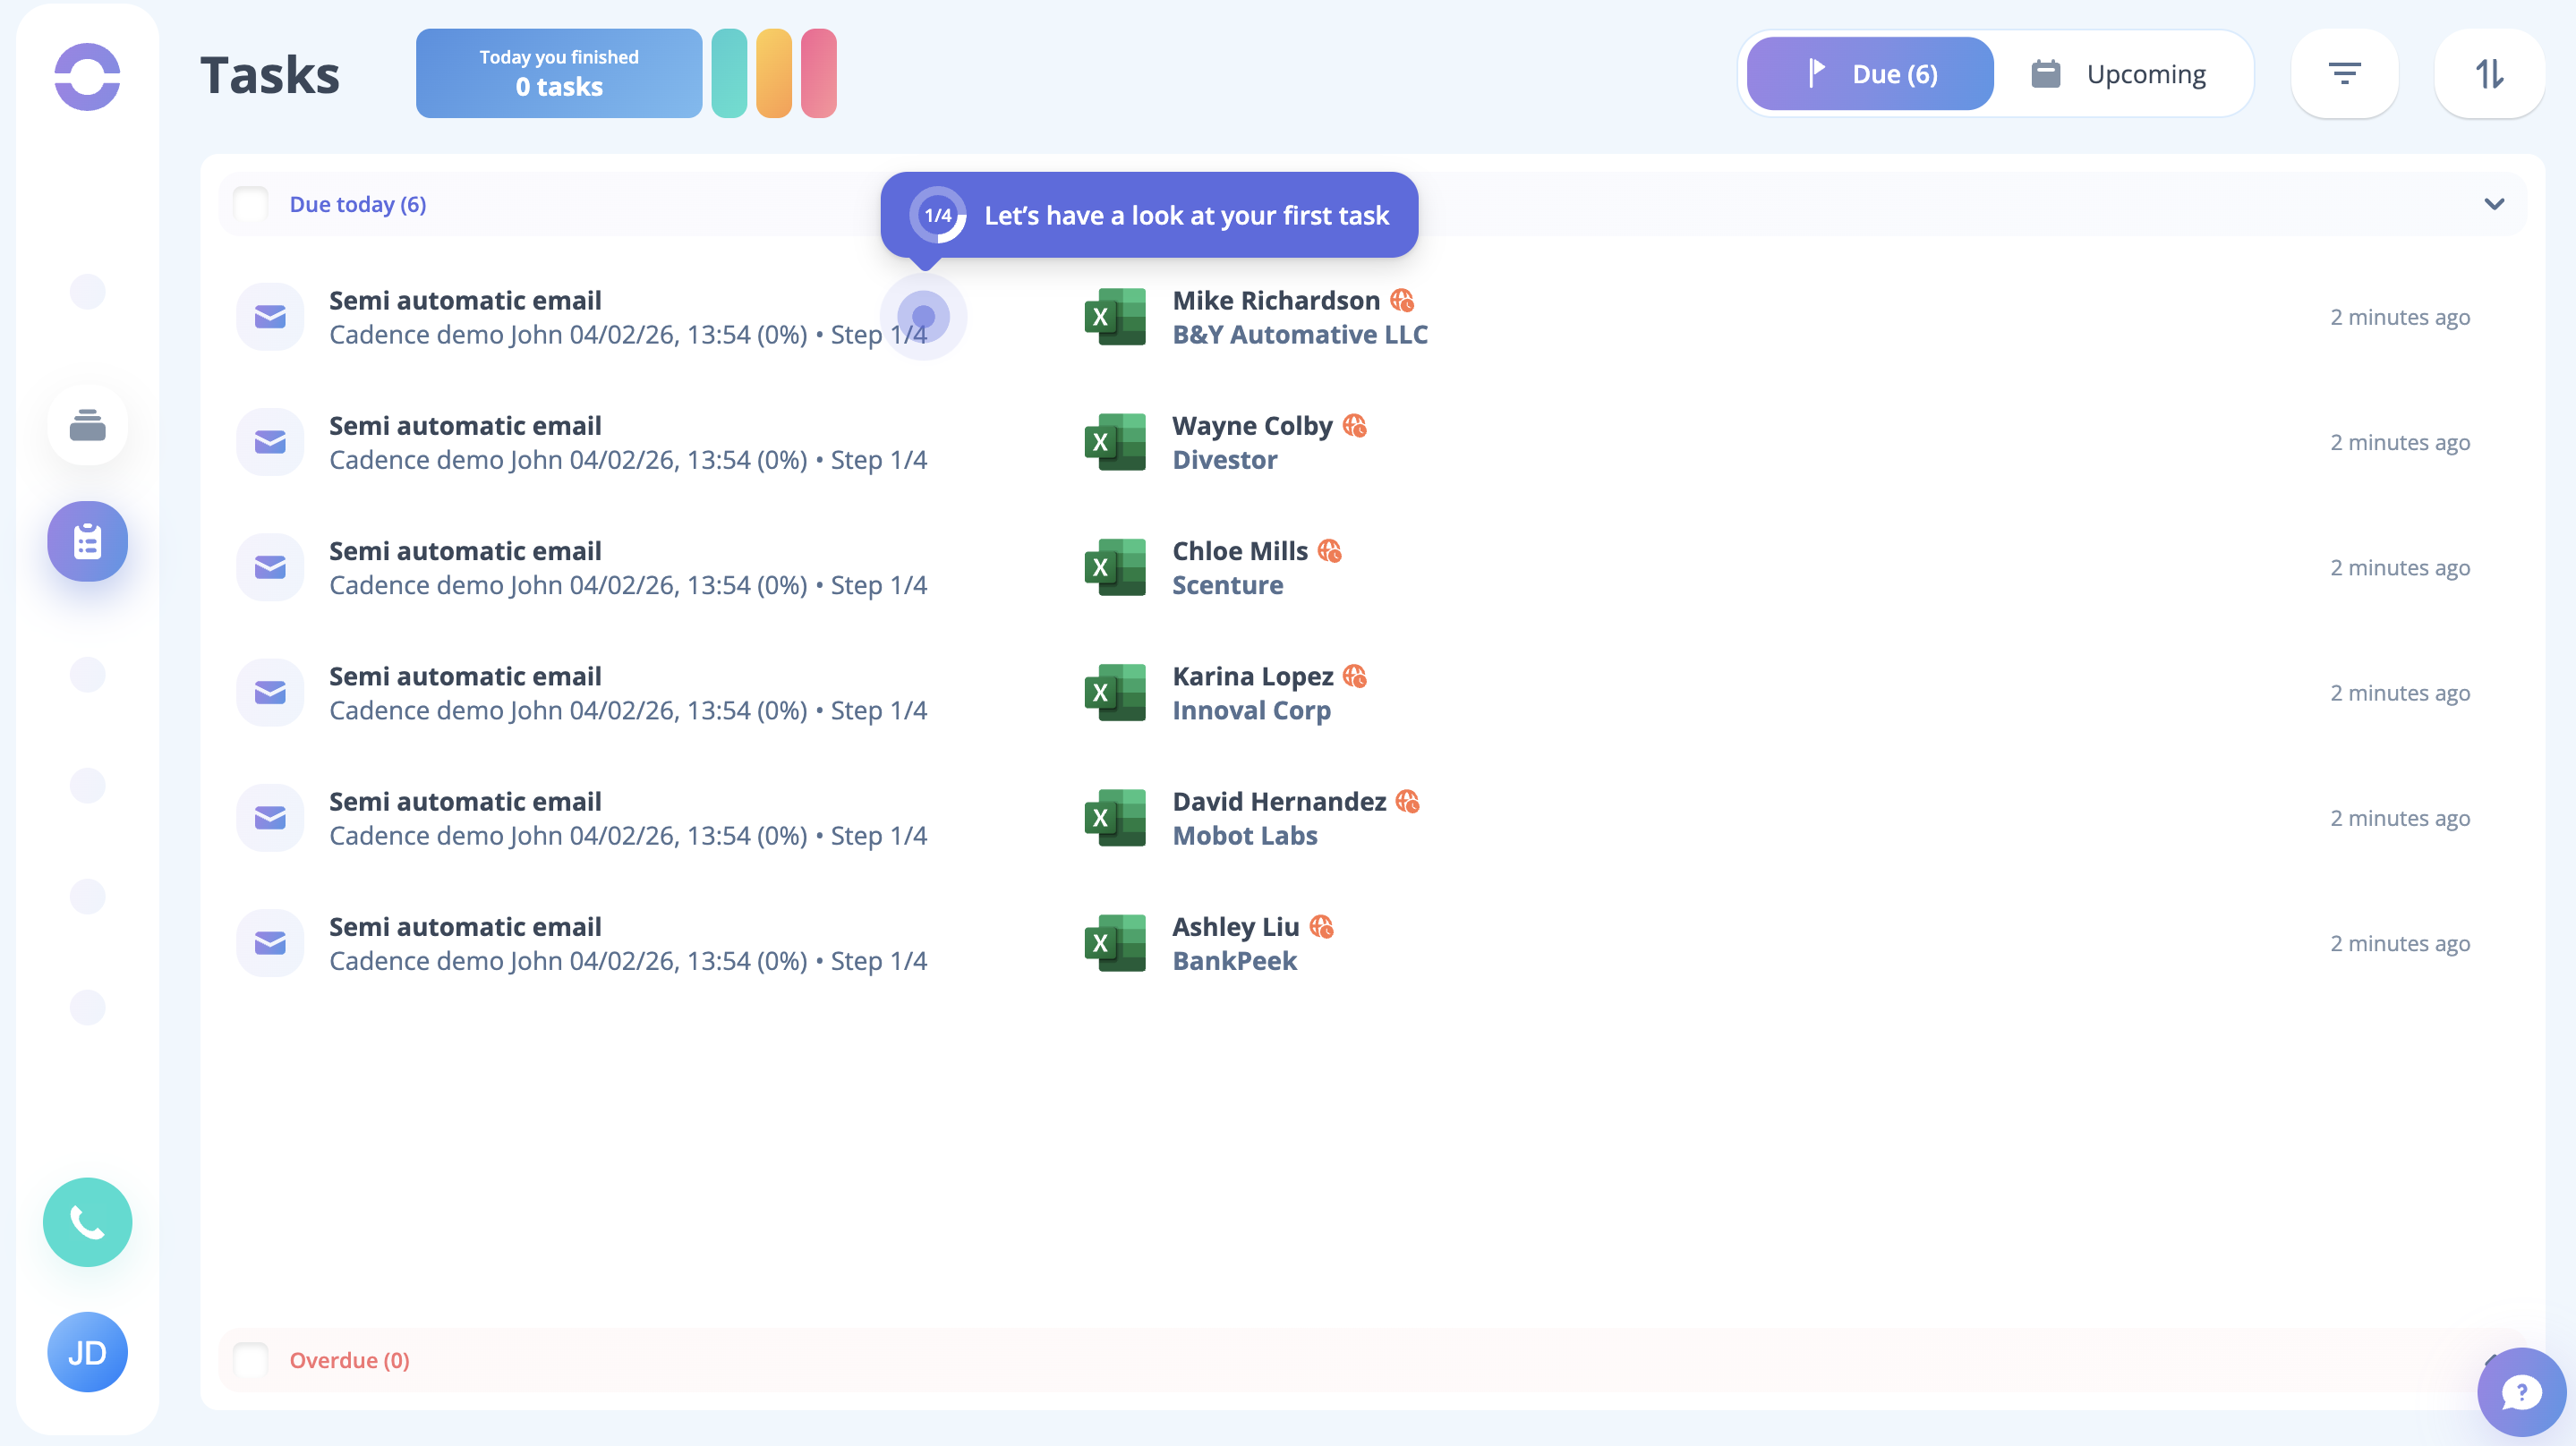Open the Innoval Corp company link
2576x1446 pixels.
pos(1251,710)
